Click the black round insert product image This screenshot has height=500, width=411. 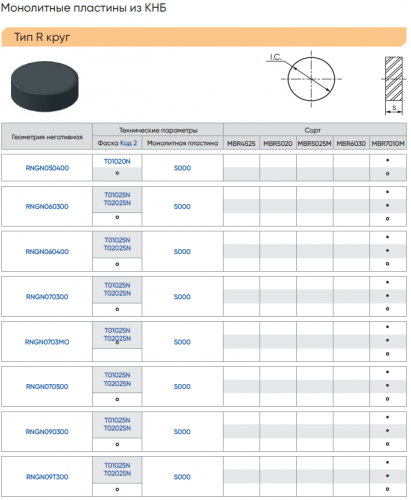coord(45,86)
